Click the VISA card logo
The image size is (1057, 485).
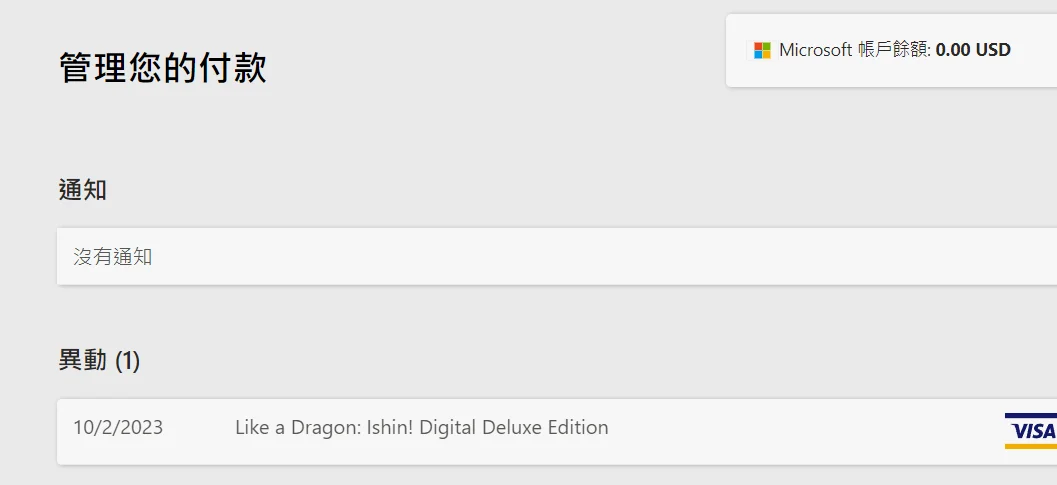pos(1031,431)
